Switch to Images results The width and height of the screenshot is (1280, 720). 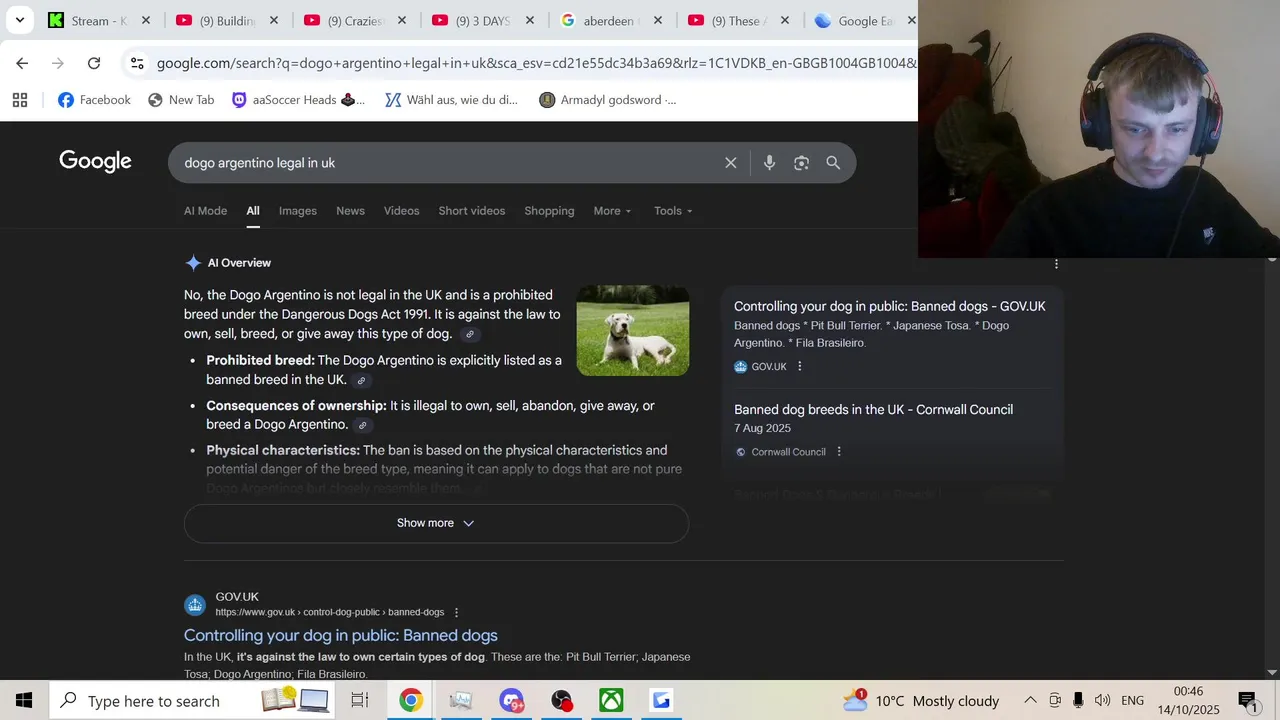pyautogui.click(x=298, y=211)
